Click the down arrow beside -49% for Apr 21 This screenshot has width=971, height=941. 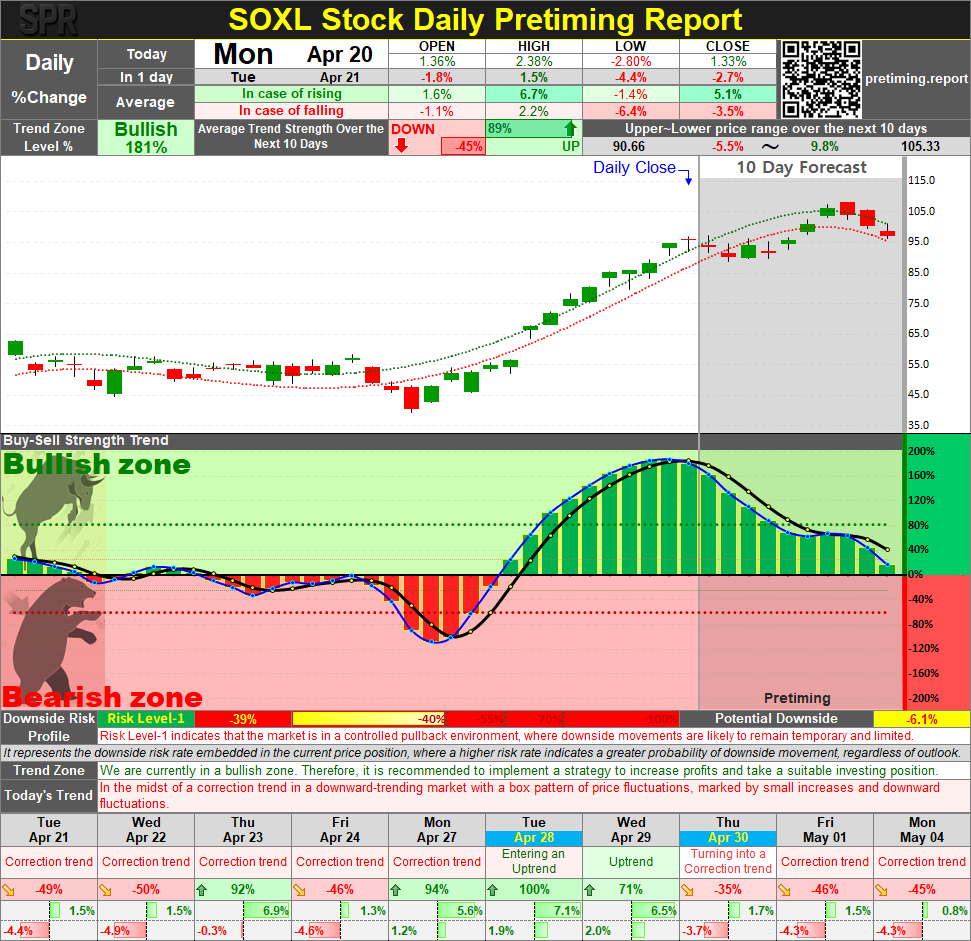pos(9,890)
